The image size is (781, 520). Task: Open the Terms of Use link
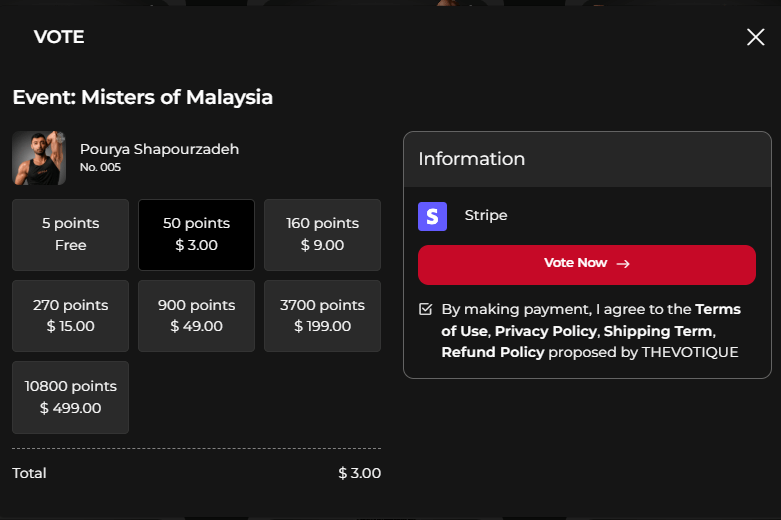[x=717, y=309]
